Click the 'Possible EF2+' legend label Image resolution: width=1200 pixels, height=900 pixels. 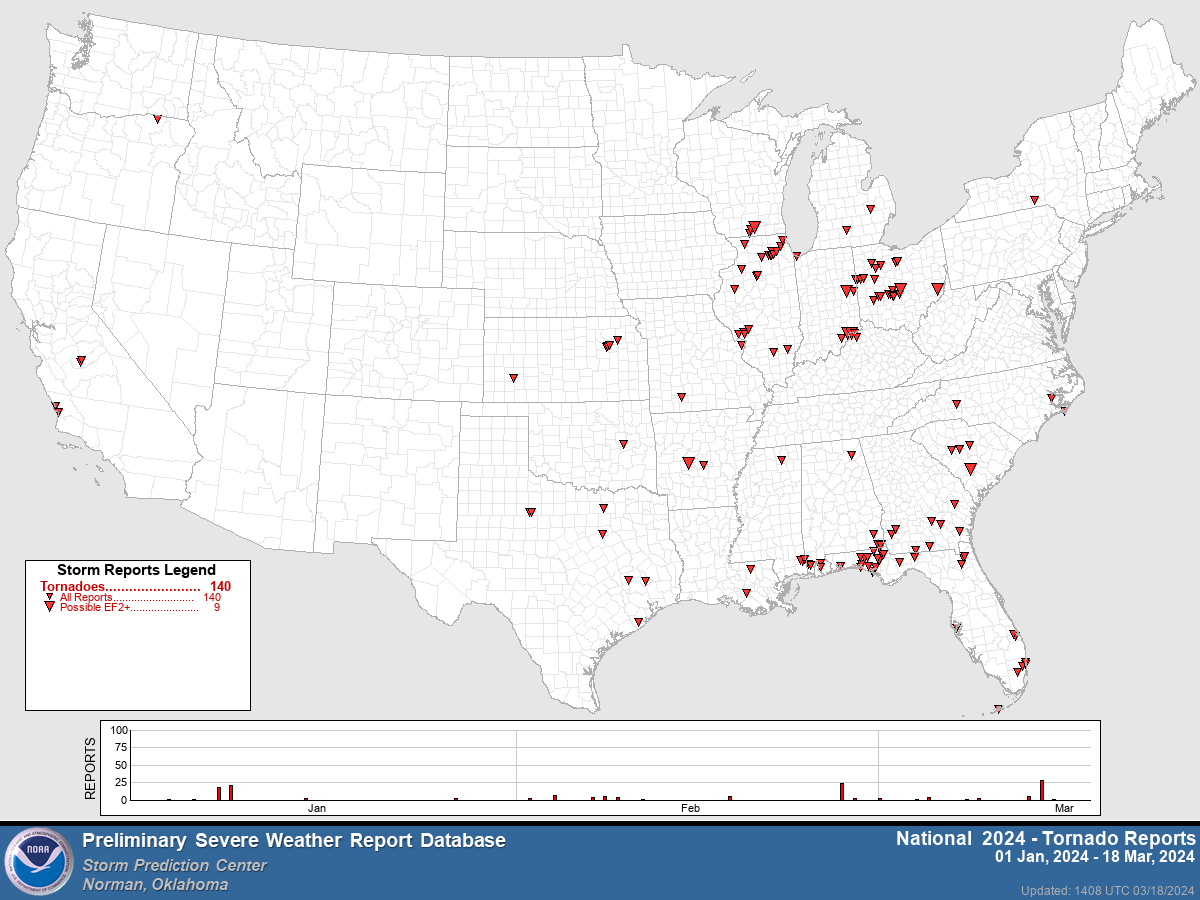[x=95, y=607]
